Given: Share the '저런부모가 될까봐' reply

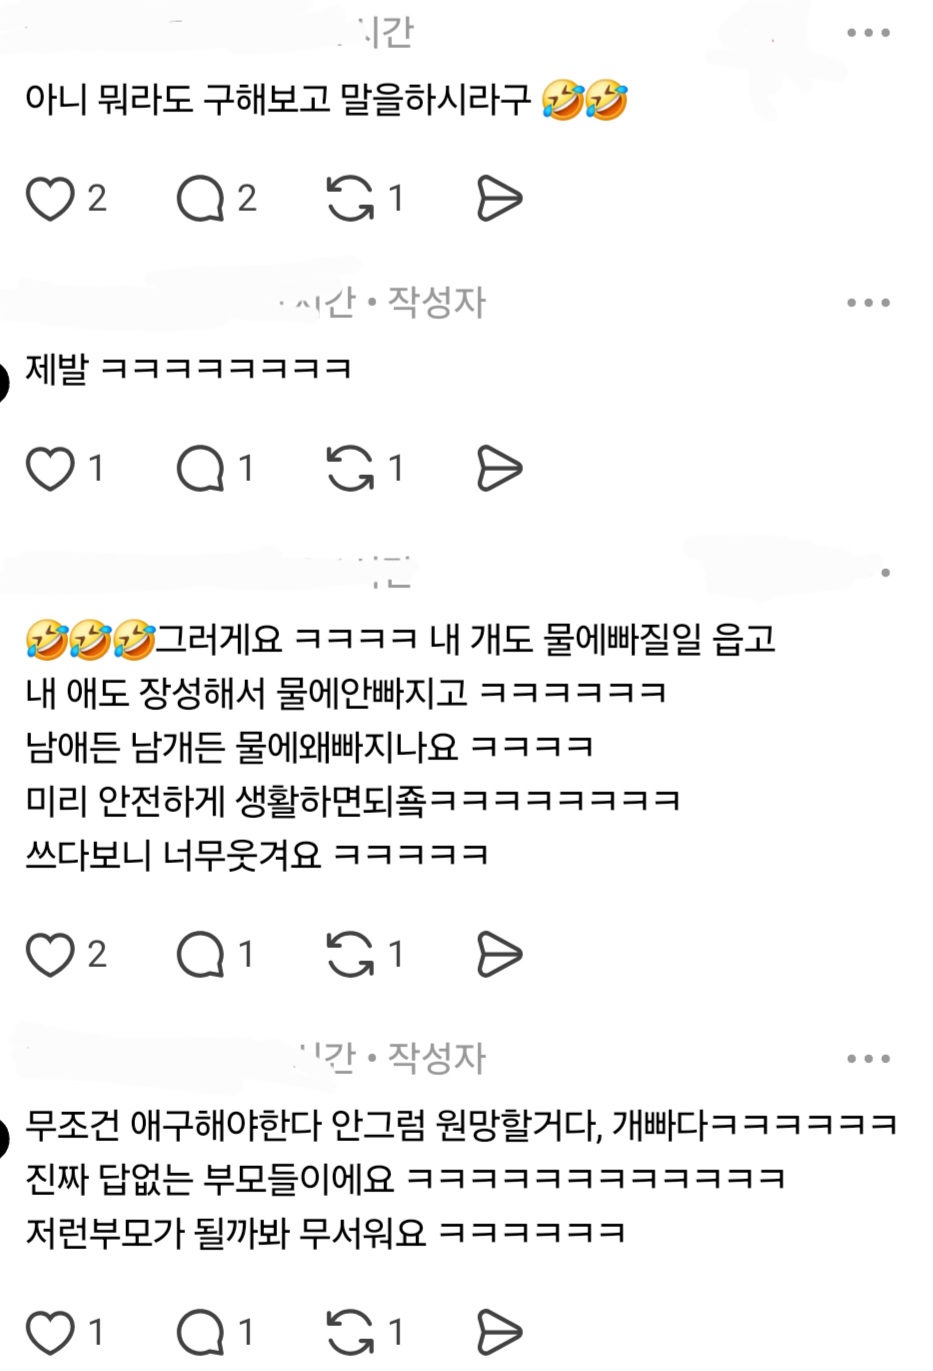Looking at the screenshot, I should [499, 1332].
